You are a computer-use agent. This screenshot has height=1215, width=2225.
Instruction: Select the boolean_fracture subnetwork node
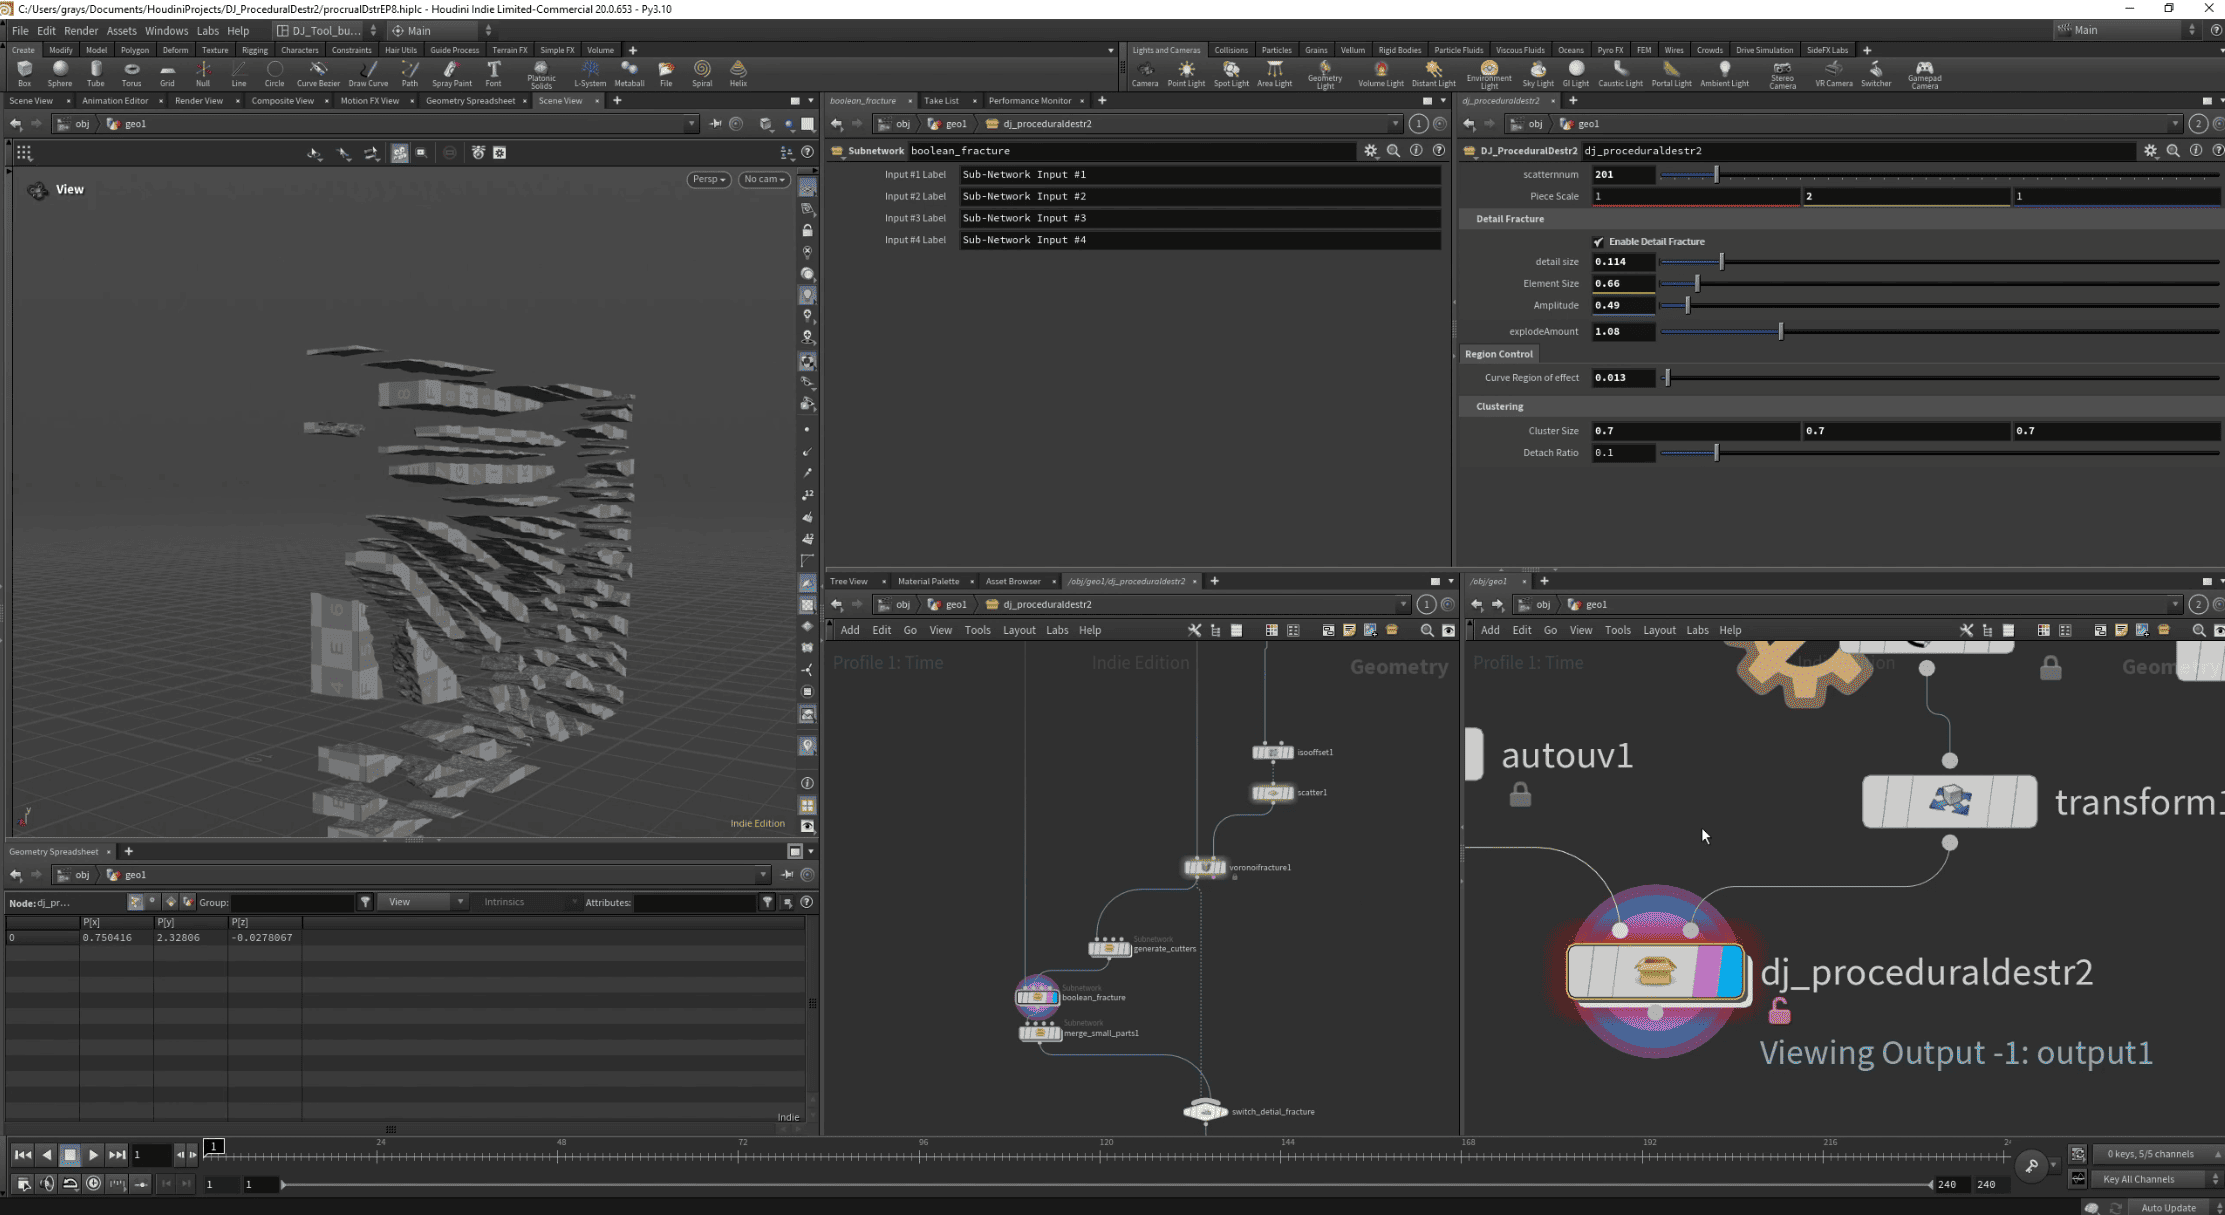tap(1037, 997)
